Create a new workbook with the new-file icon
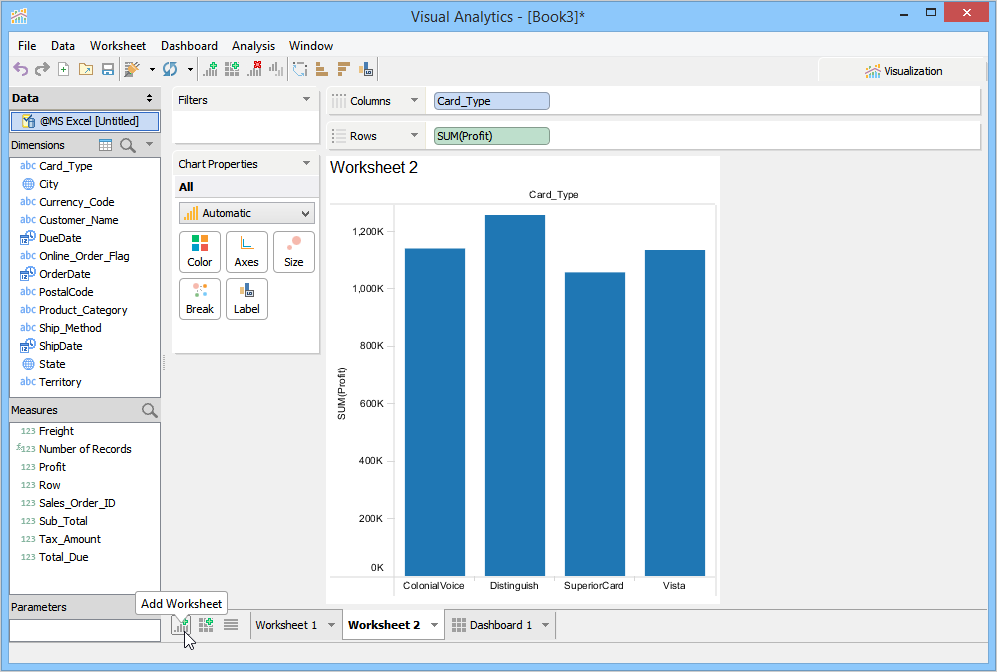This screenshot has width=997, height=672. coord(64,69)
